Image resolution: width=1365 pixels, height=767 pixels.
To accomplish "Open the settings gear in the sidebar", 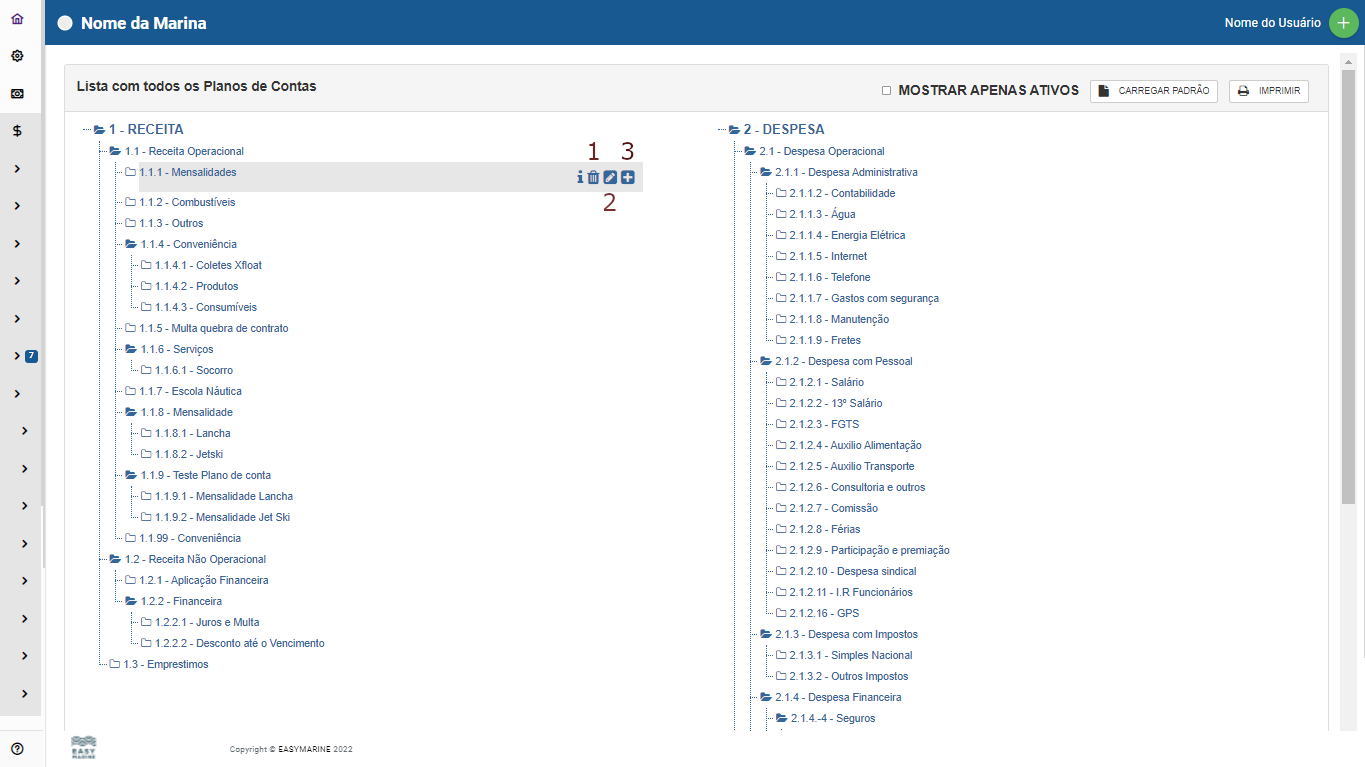I will click(x=17, y=56).
